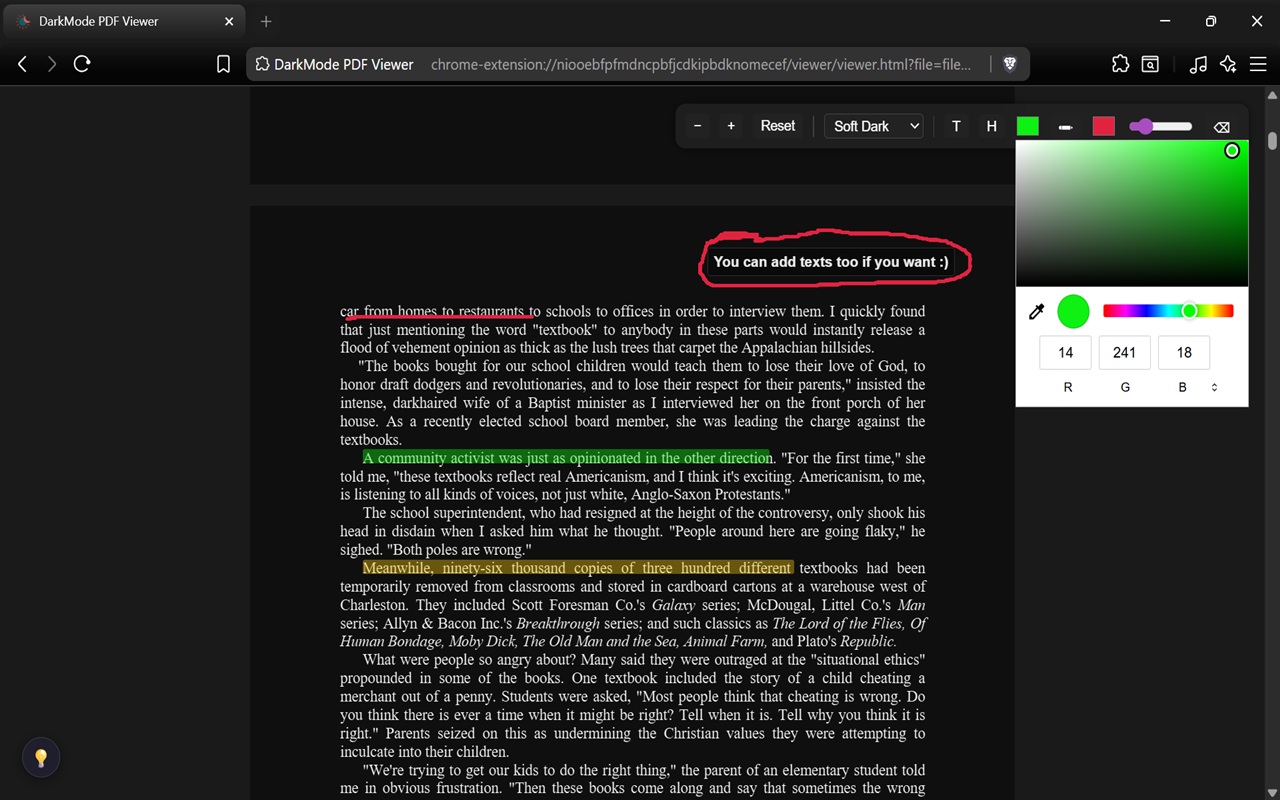Click the italic title 'Animal Farm,'
Image resolution: width=1280 pixels, height=800 pixels.
[x=724, y=641]
